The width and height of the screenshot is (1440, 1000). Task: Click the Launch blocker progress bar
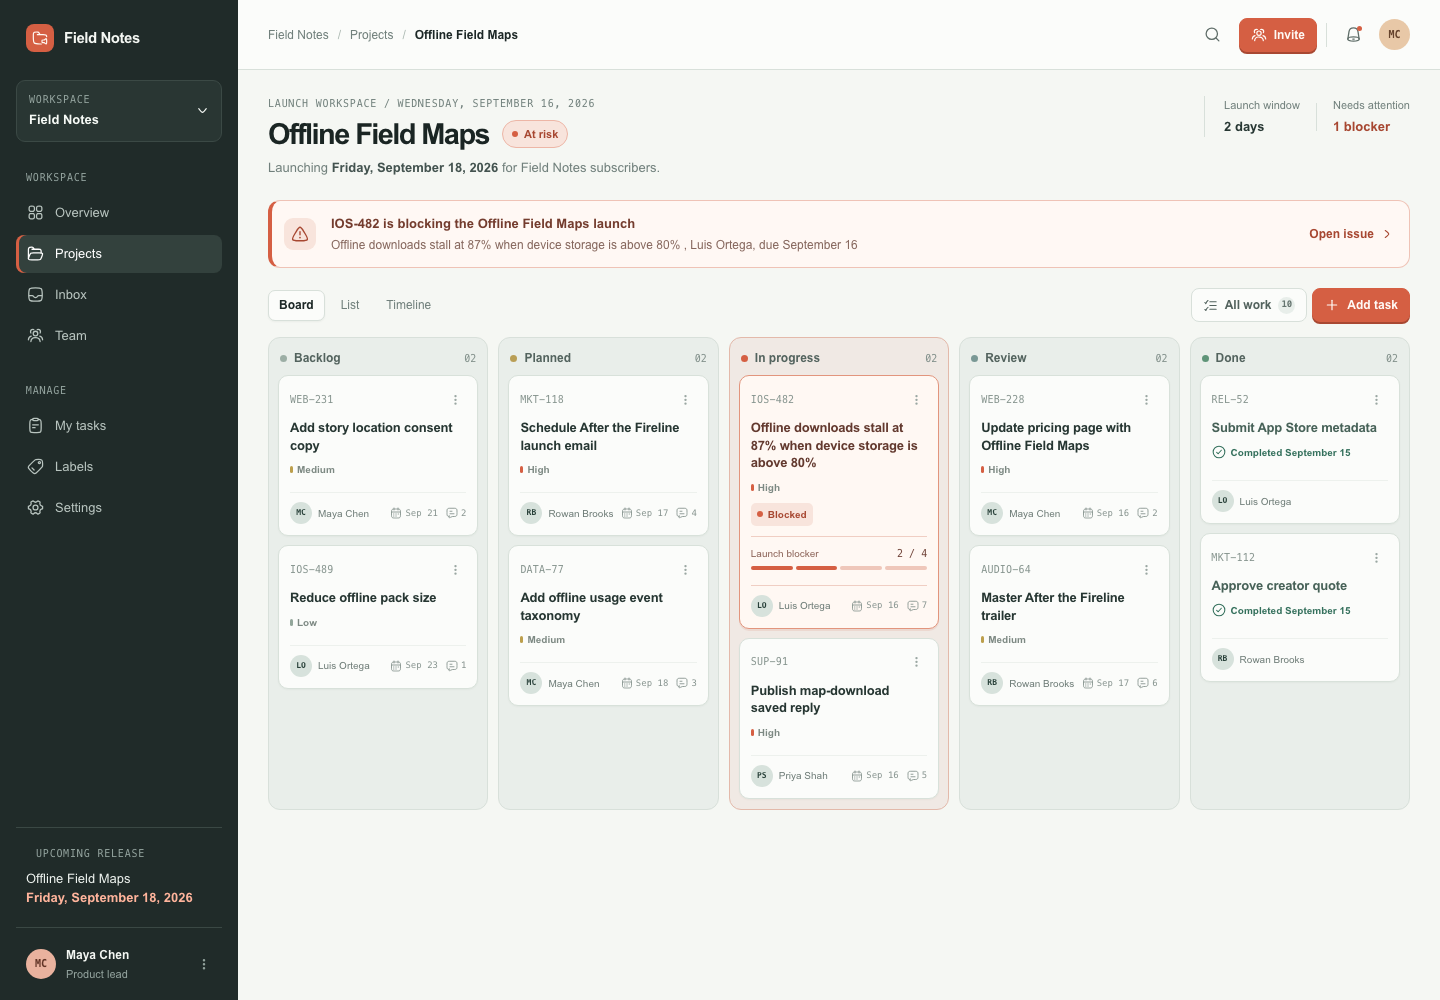[839, 568]
